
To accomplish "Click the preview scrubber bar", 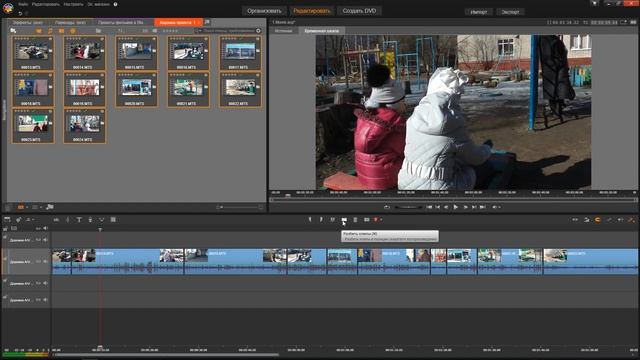I will click(452, 200).
